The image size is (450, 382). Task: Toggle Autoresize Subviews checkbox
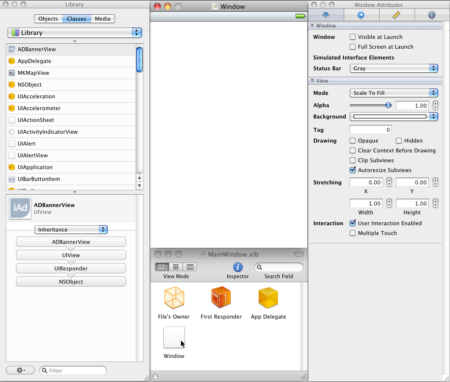352,170
